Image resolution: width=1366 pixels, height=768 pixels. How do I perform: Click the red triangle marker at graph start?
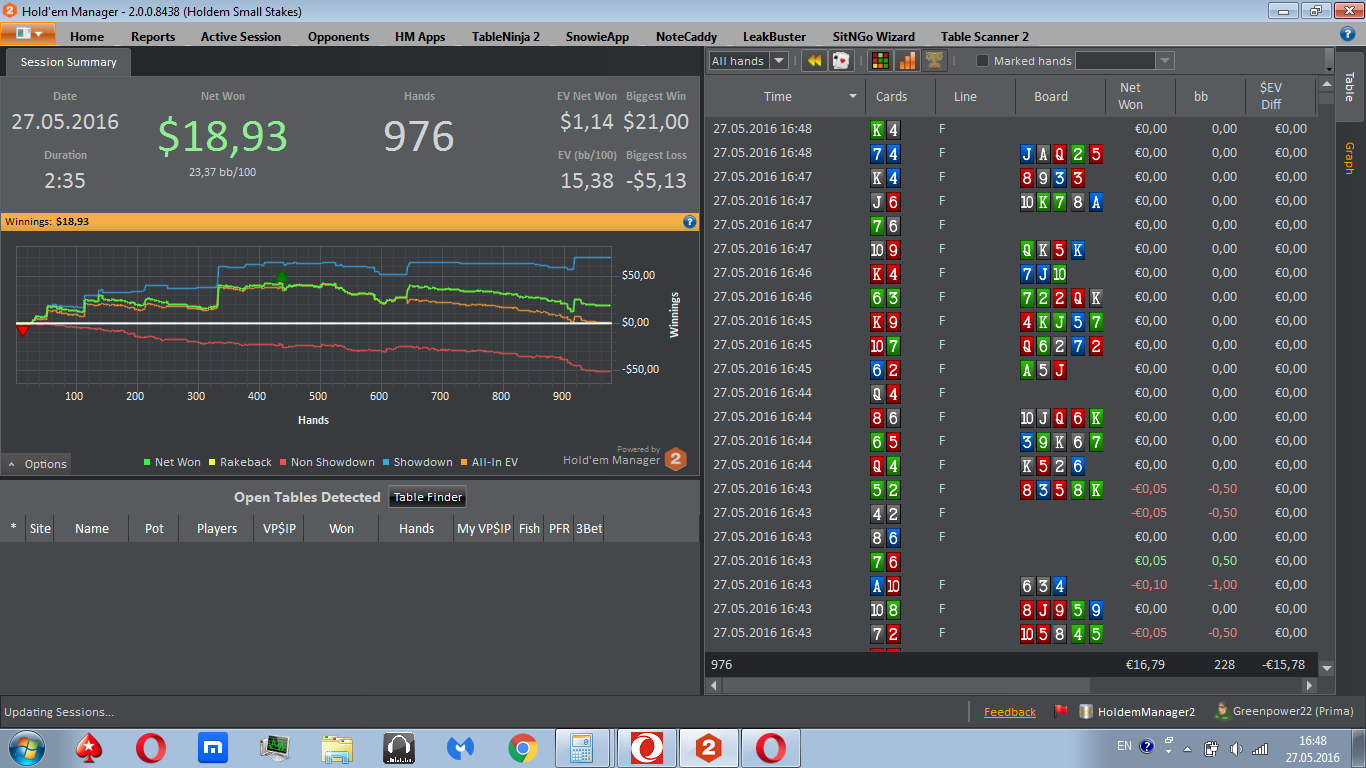(22, 329)
